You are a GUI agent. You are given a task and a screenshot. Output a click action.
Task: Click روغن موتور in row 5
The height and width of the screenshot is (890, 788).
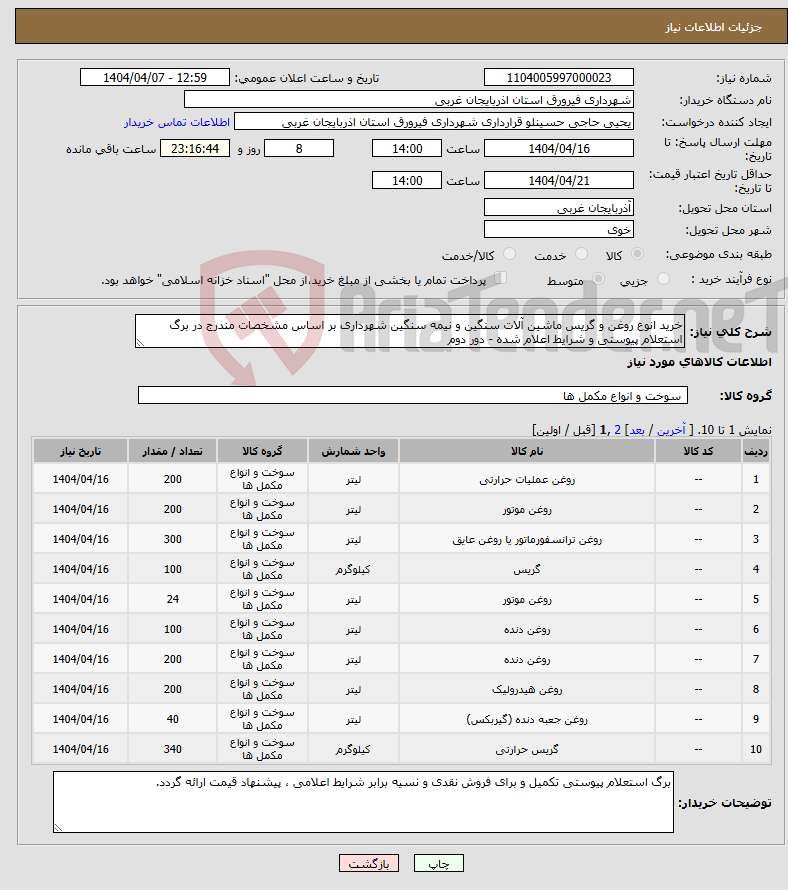click(527, 599)
